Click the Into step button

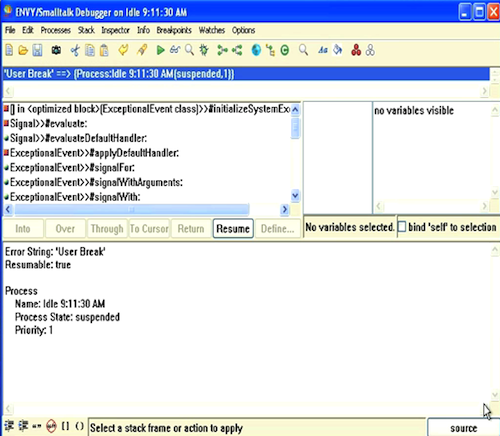pos(23,229)
